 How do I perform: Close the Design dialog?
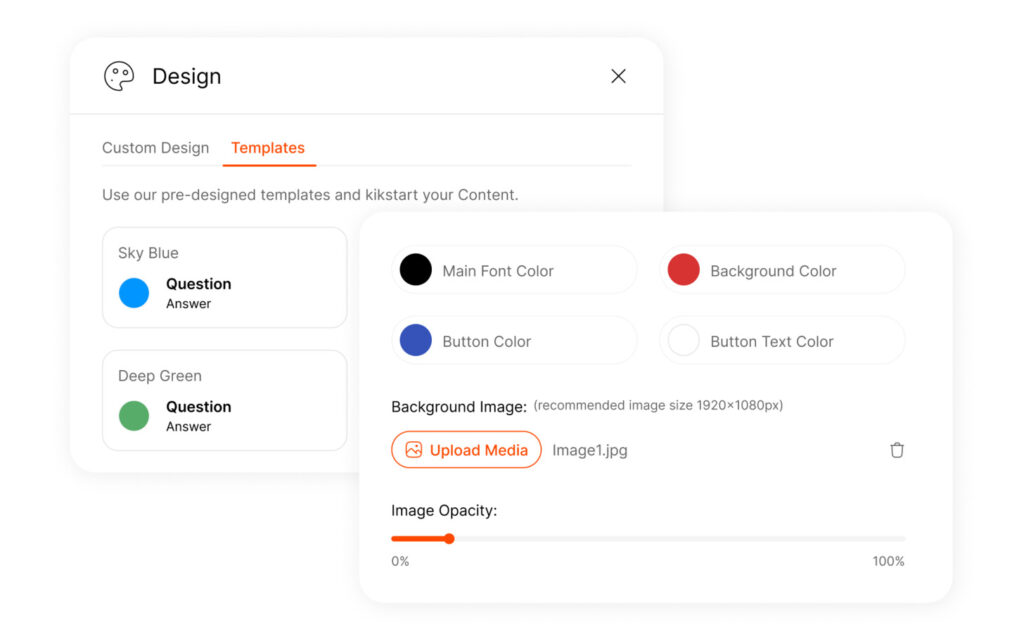(618, 76)
